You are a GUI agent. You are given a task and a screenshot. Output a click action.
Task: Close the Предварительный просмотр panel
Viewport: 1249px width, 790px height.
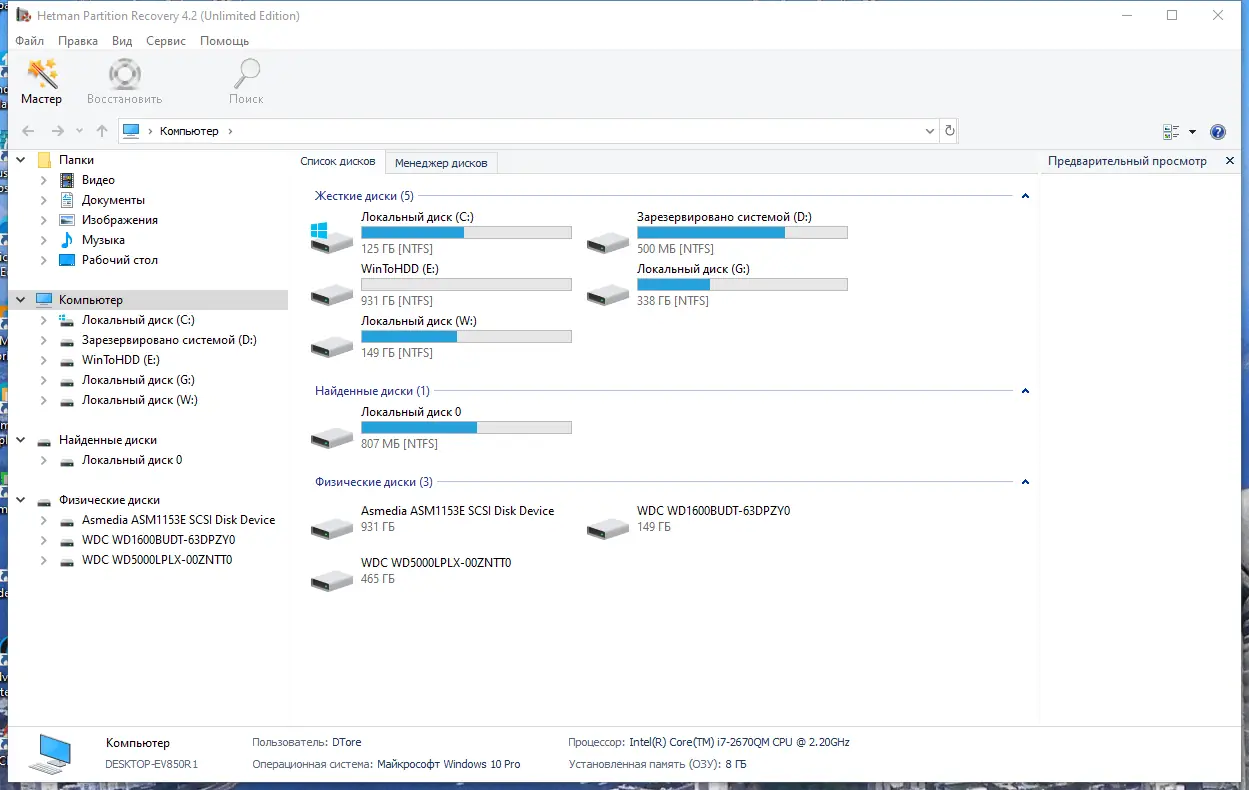tap(1230, 160)
